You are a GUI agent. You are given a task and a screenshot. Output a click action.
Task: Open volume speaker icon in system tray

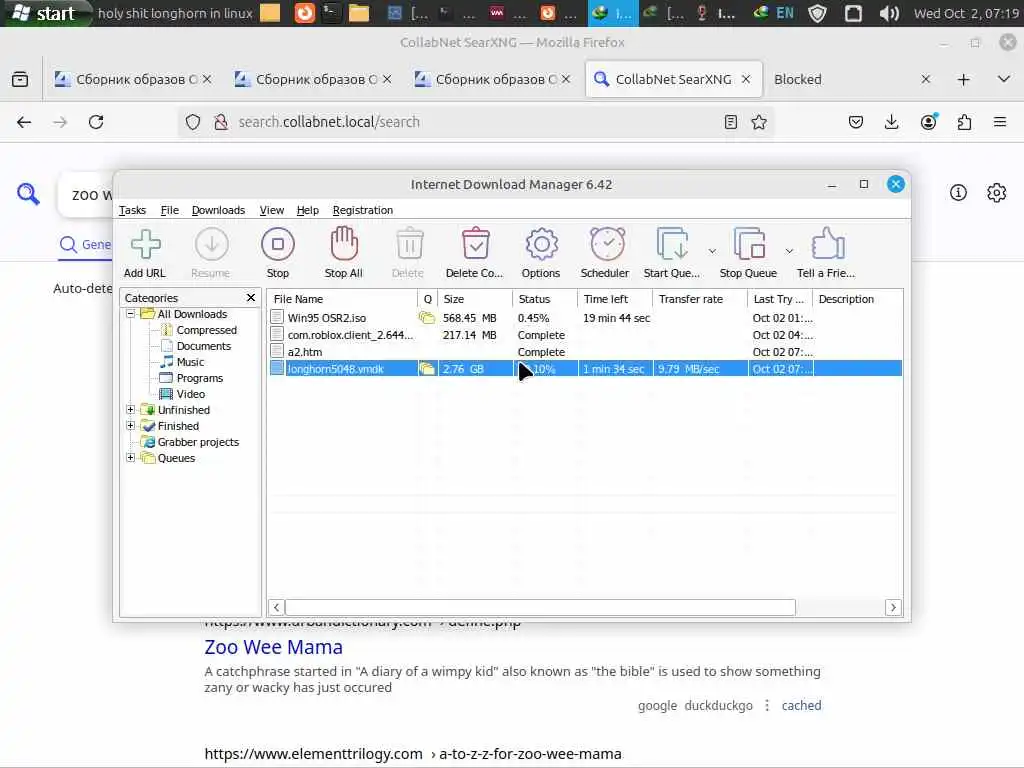[x=889, y=14]
